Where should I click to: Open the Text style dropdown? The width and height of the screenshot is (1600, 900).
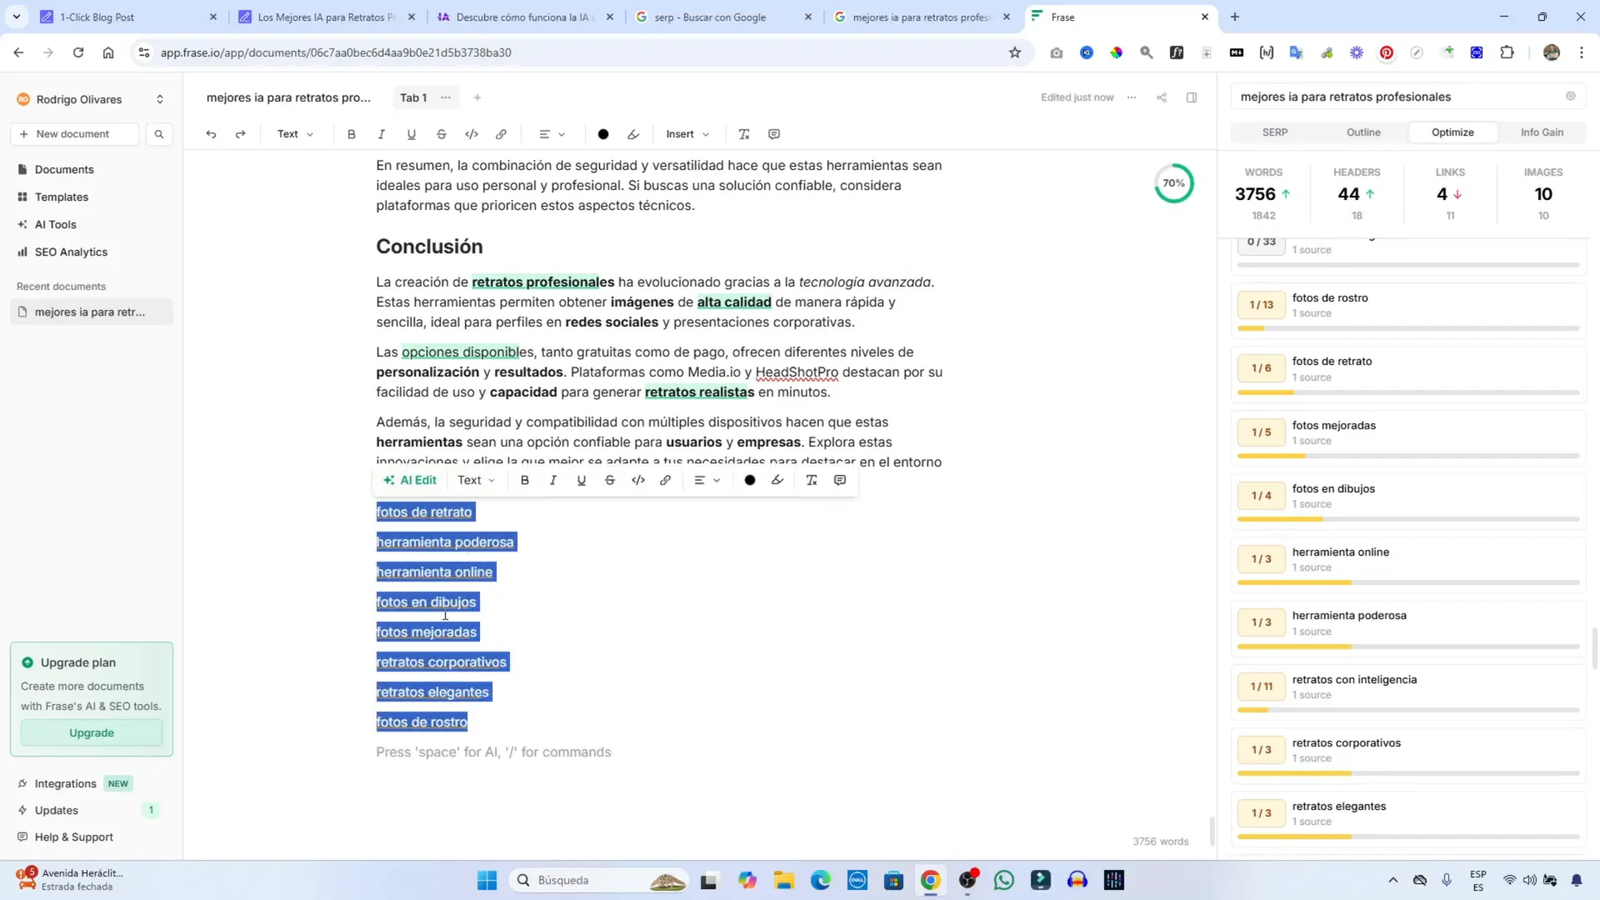(x=294, y=133)
